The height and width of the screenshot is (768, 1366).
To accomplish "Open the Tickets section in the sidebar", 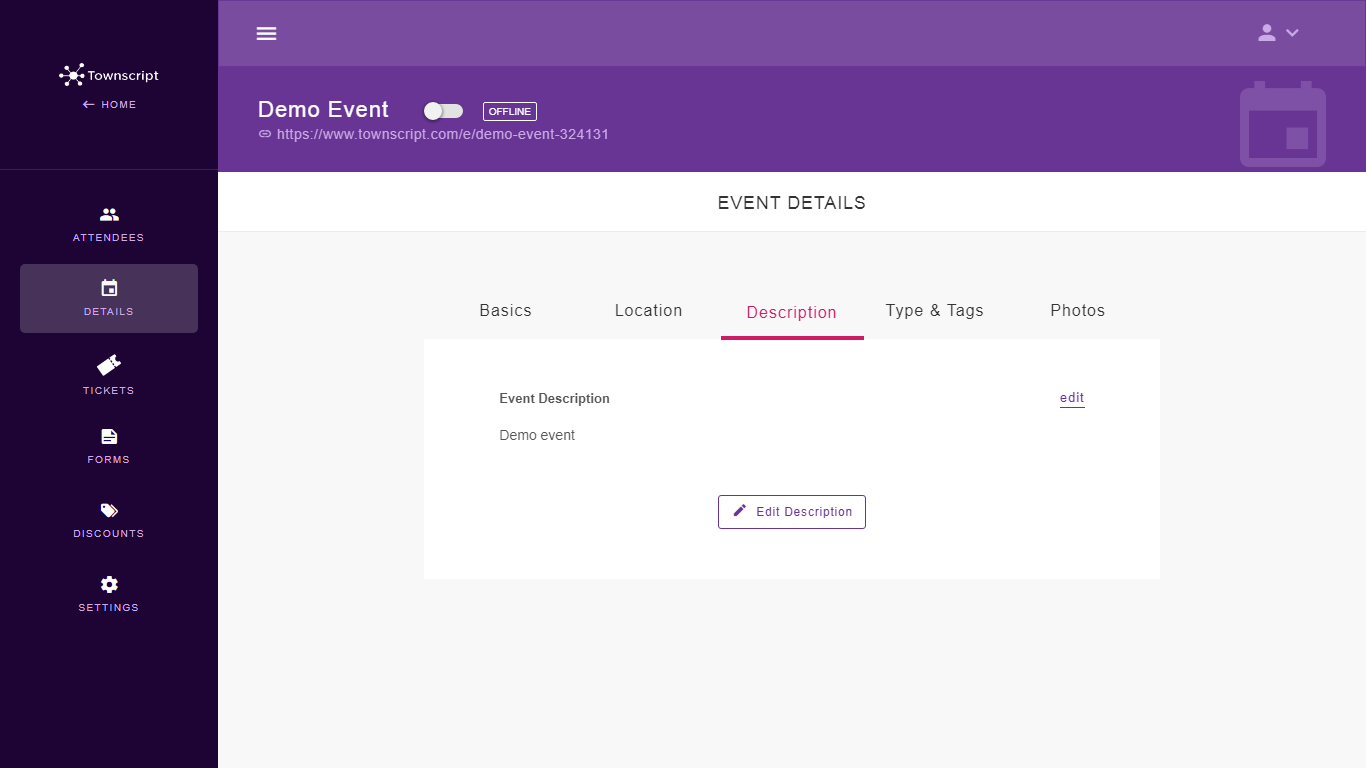I will click(109, 375).
